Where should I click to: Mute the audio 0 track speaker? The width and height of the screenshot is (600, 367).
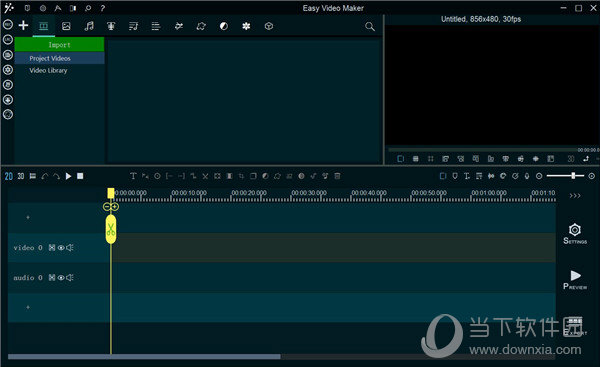(70, 277)
